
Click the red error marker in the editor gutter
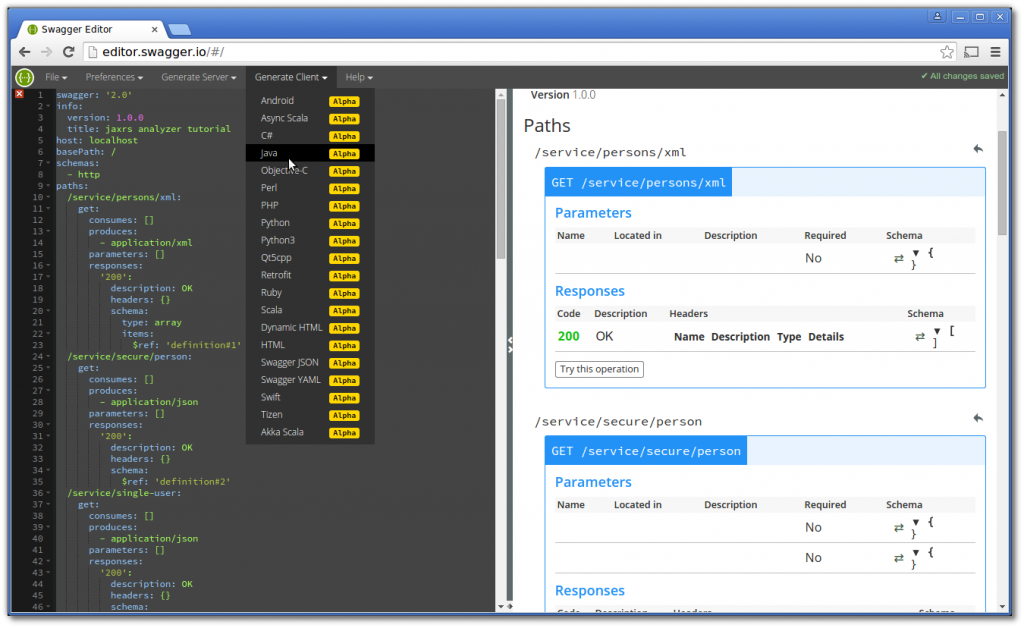pos(18,92)
